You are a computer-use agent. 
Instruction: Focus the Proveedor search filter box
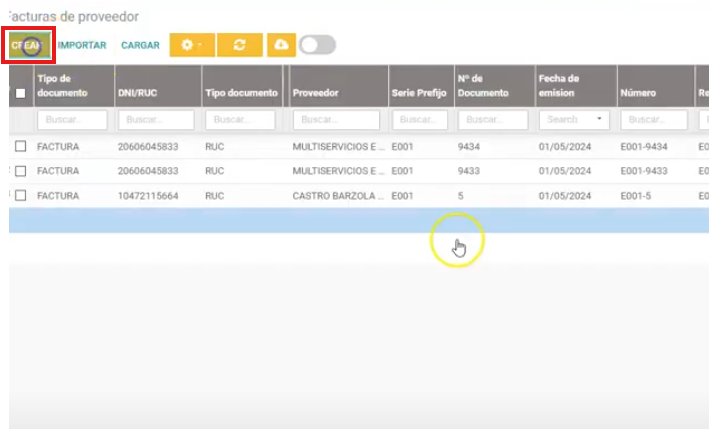[x=336, y=120]
